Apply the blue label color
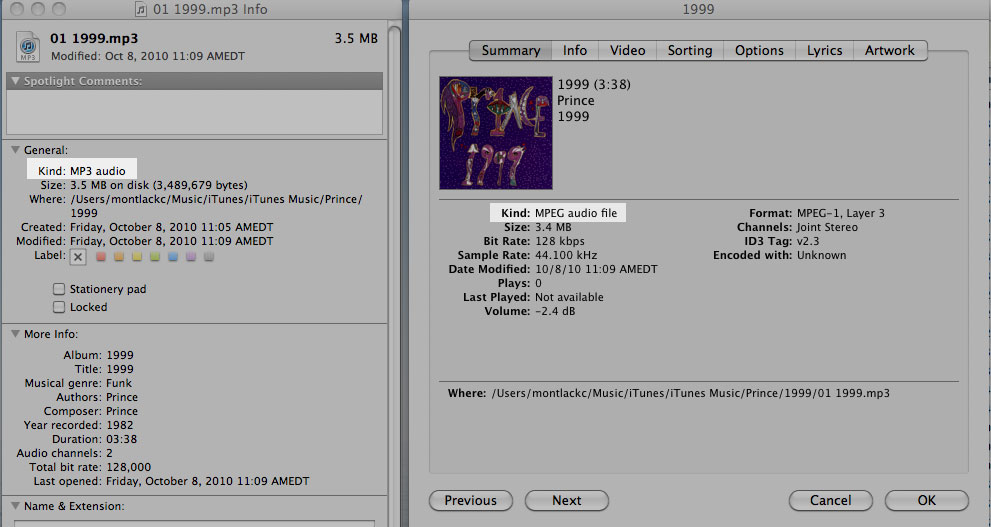Image resolution: width=991 pixels, height=527 pixels. (173, 257)
